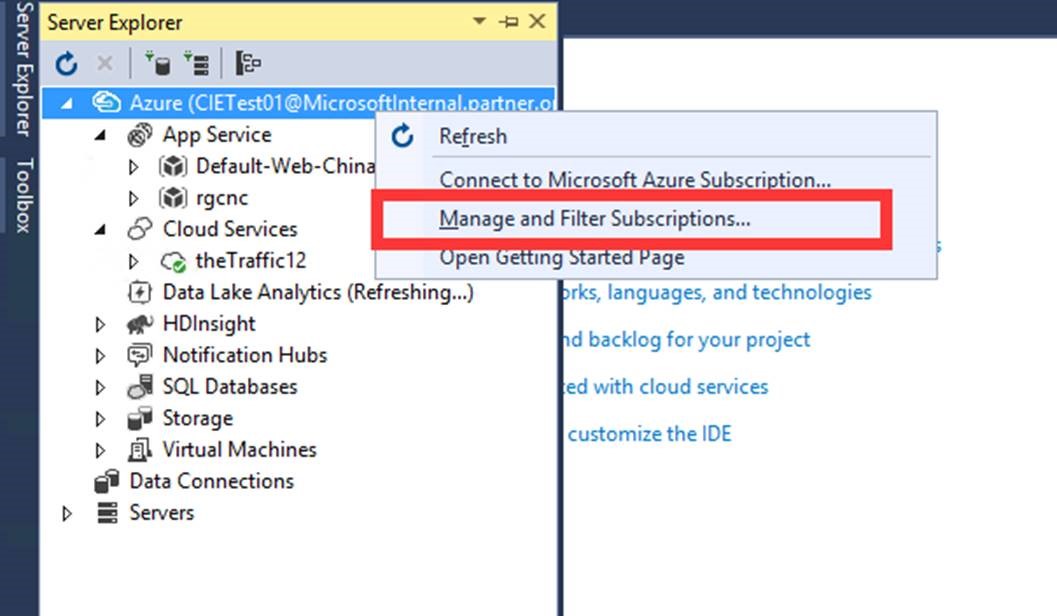Image resolution: width=1057 pixels, height=616 pixels.
Task: Click the services tree diagram toolbar icon
Action: click(x=247, y=64)
